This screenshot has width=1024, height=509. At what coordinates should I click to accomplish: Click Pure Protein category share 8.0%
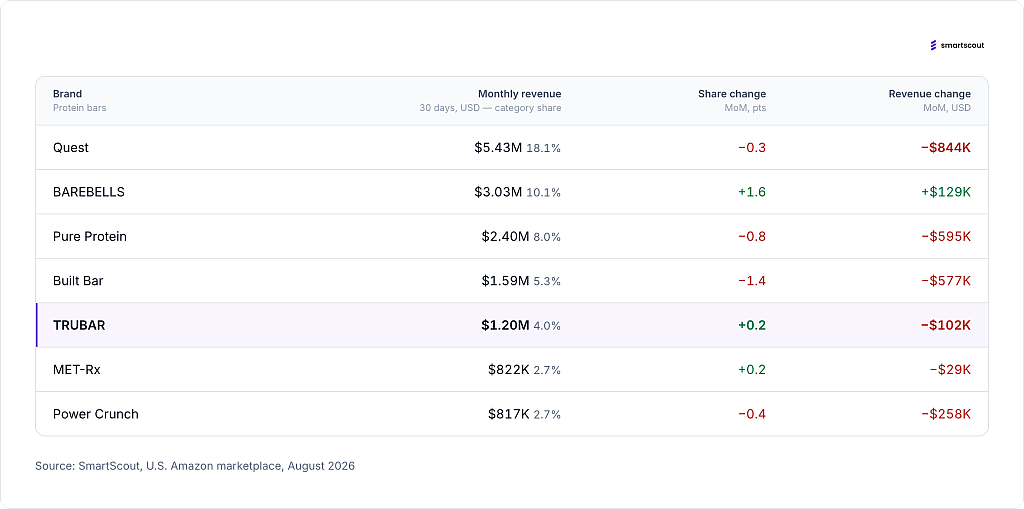[x=547, y=237]
